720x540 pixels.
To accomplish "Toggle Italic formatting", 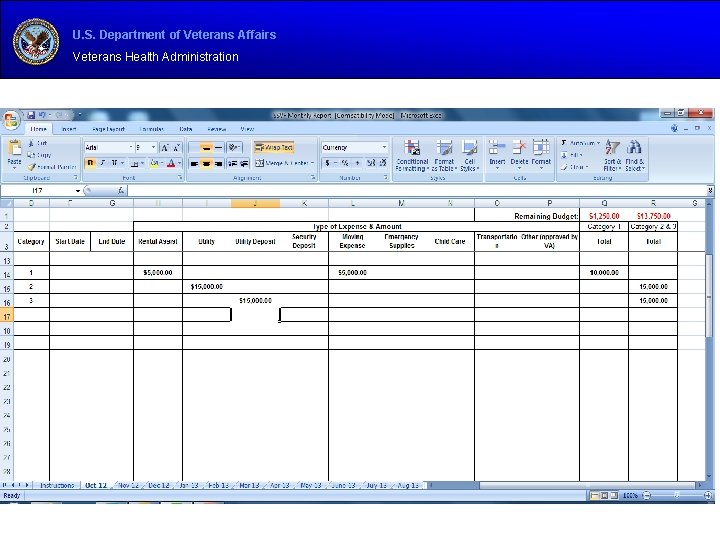I will pos(102,163).
